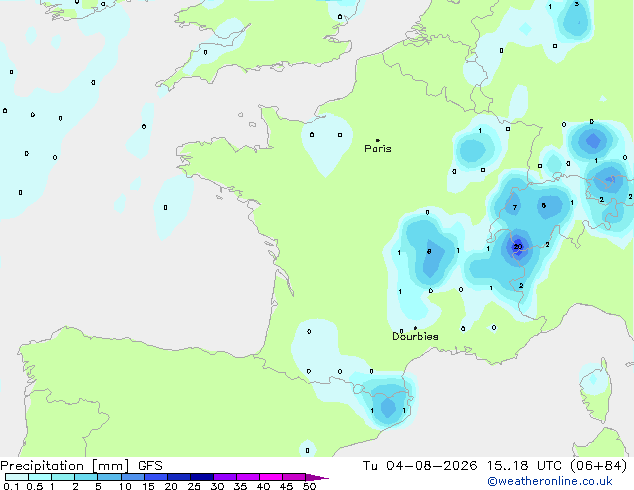The height and width of the screenshot is (490, 634).
Task: Click the legend number 50
Action: (310, 486)
